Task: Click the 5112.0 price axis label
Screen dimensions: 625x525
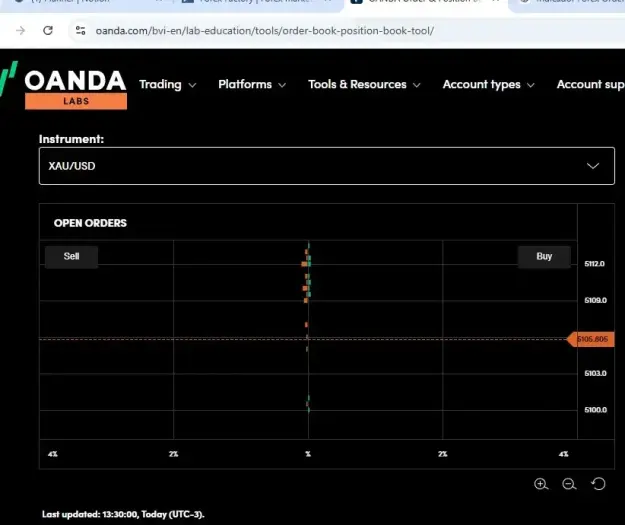Action: (x=594, y=264)
